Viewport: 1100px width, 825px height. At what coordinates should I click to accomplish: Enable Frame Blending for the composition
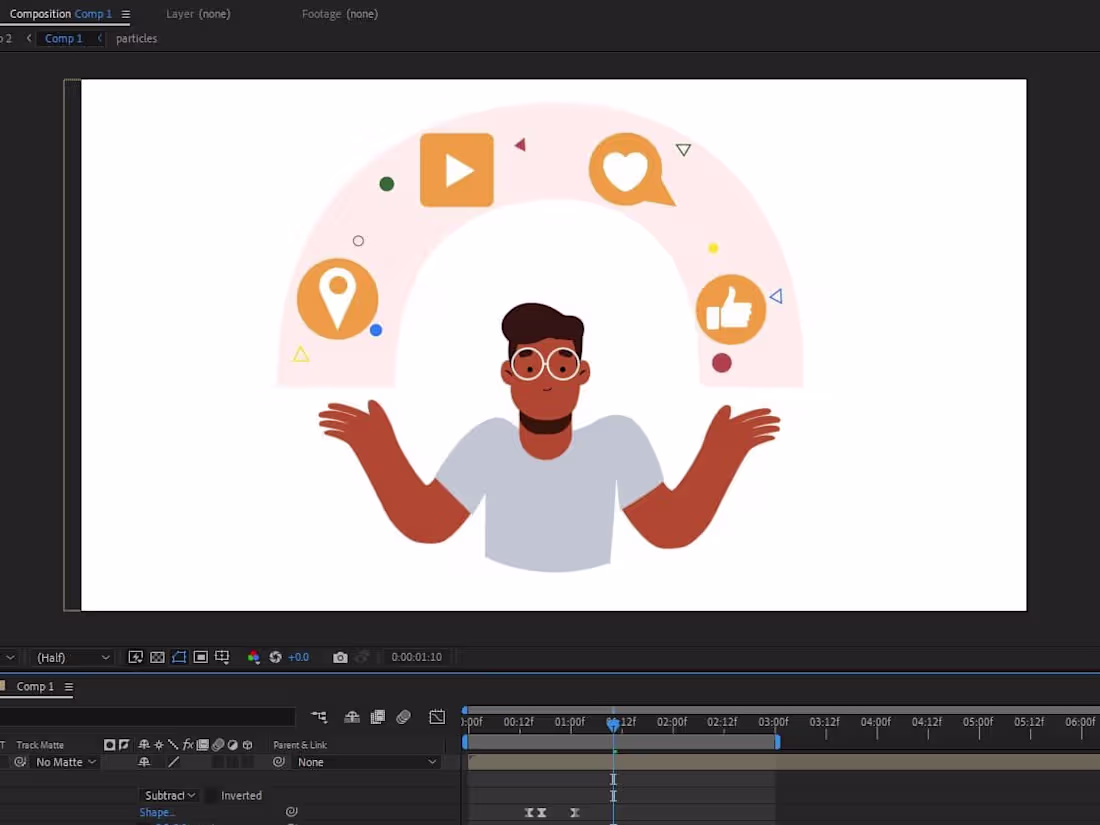(x=378, y=717)
